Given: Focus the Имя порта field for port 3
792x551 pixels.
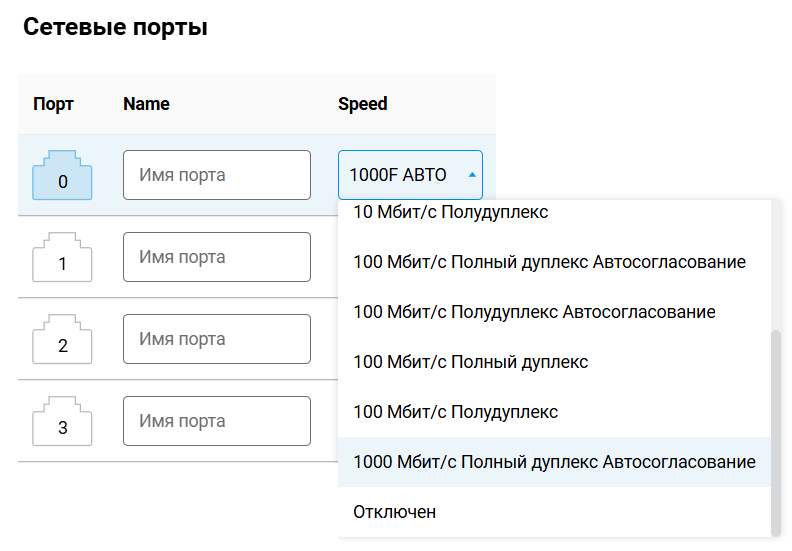Looking at the screenshot, I should 217,421.
